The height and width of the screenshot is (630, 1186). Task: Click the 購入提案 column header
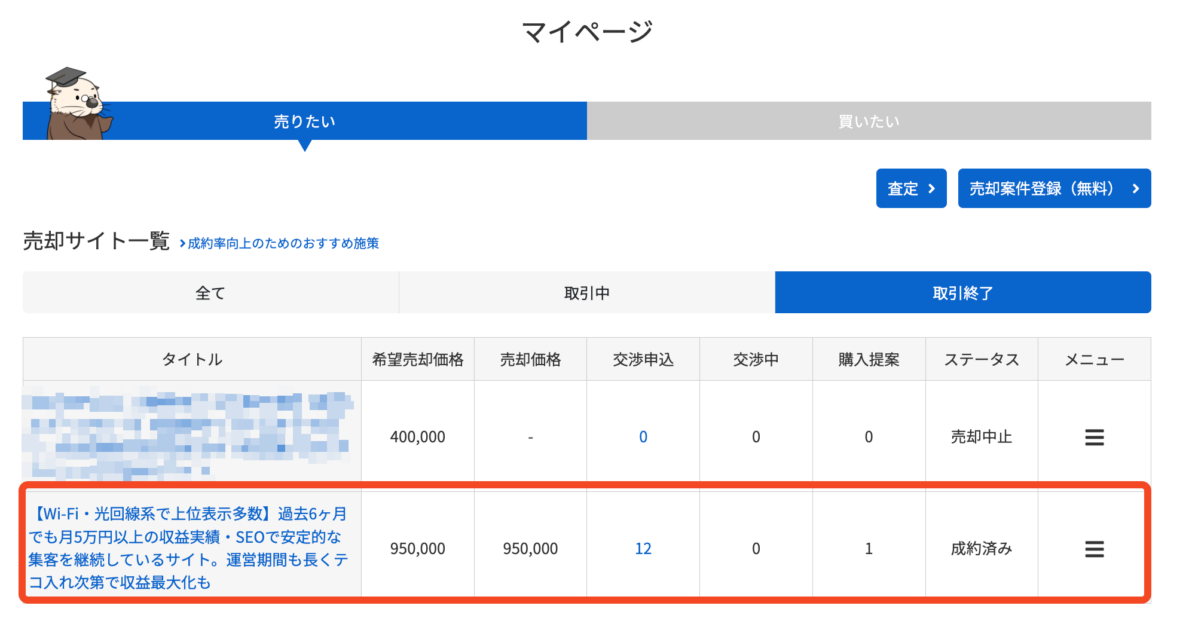click(868, 359)
